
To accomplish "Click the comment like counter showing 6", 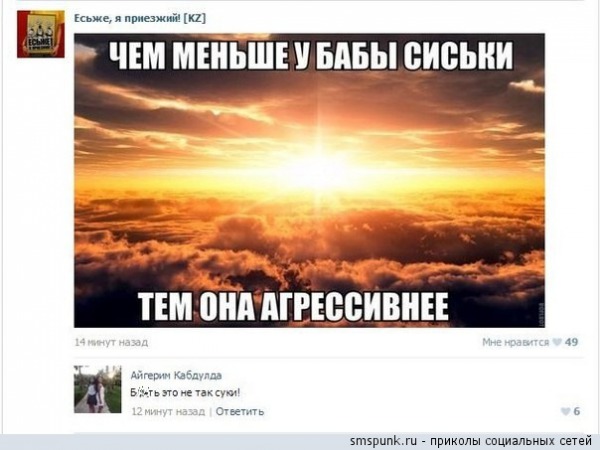I will 577,411.
